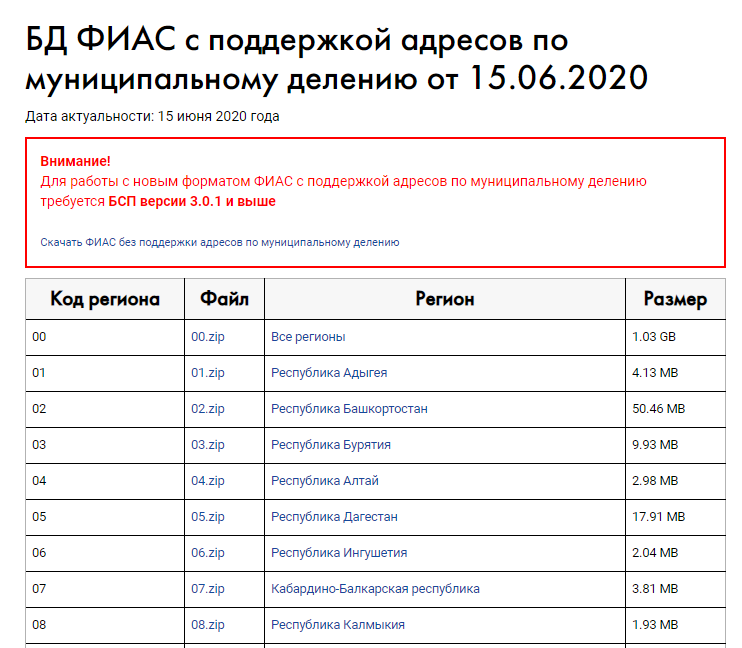
Task: Download the 01.zip file
Action: pos(208,373)
